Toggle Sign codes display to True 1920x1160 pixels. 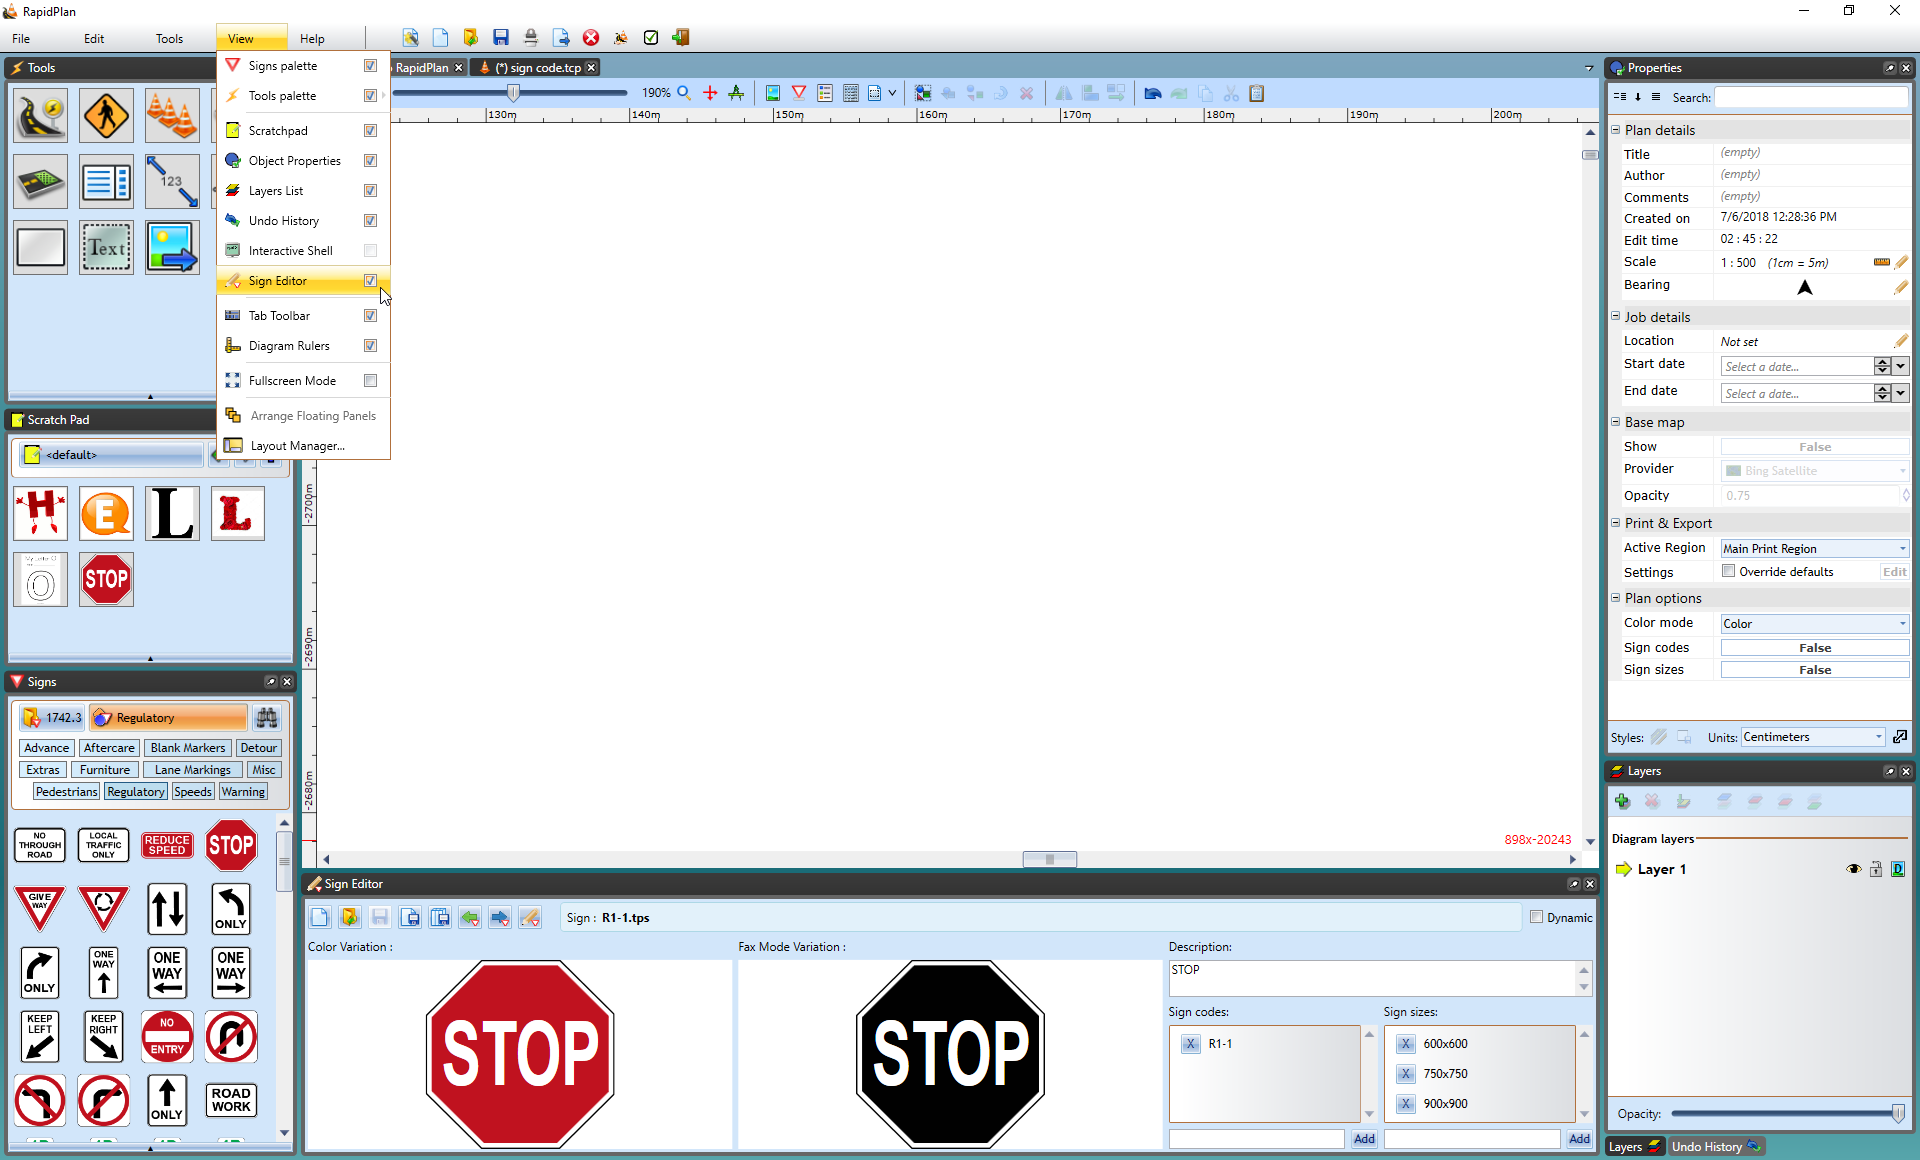pos(1813,646)
